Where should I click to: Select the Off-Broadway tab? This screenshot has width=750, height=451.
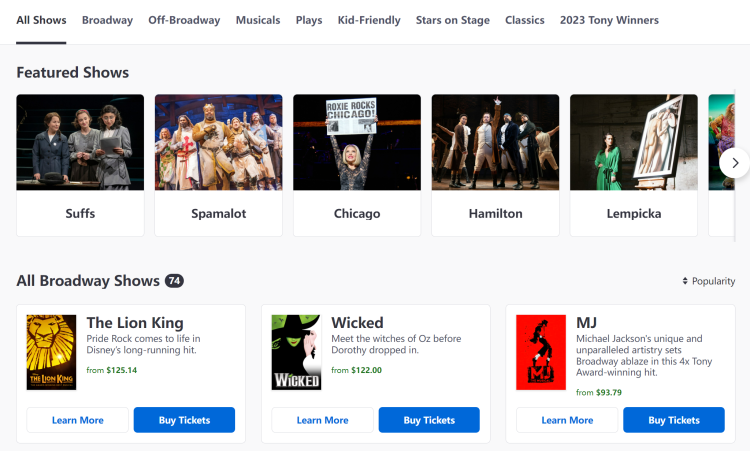click(x=184, y=20)
